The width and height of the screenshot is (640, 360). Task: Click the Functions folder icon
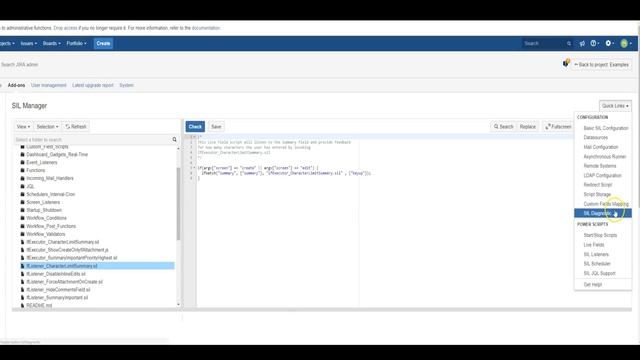point(22,170)
